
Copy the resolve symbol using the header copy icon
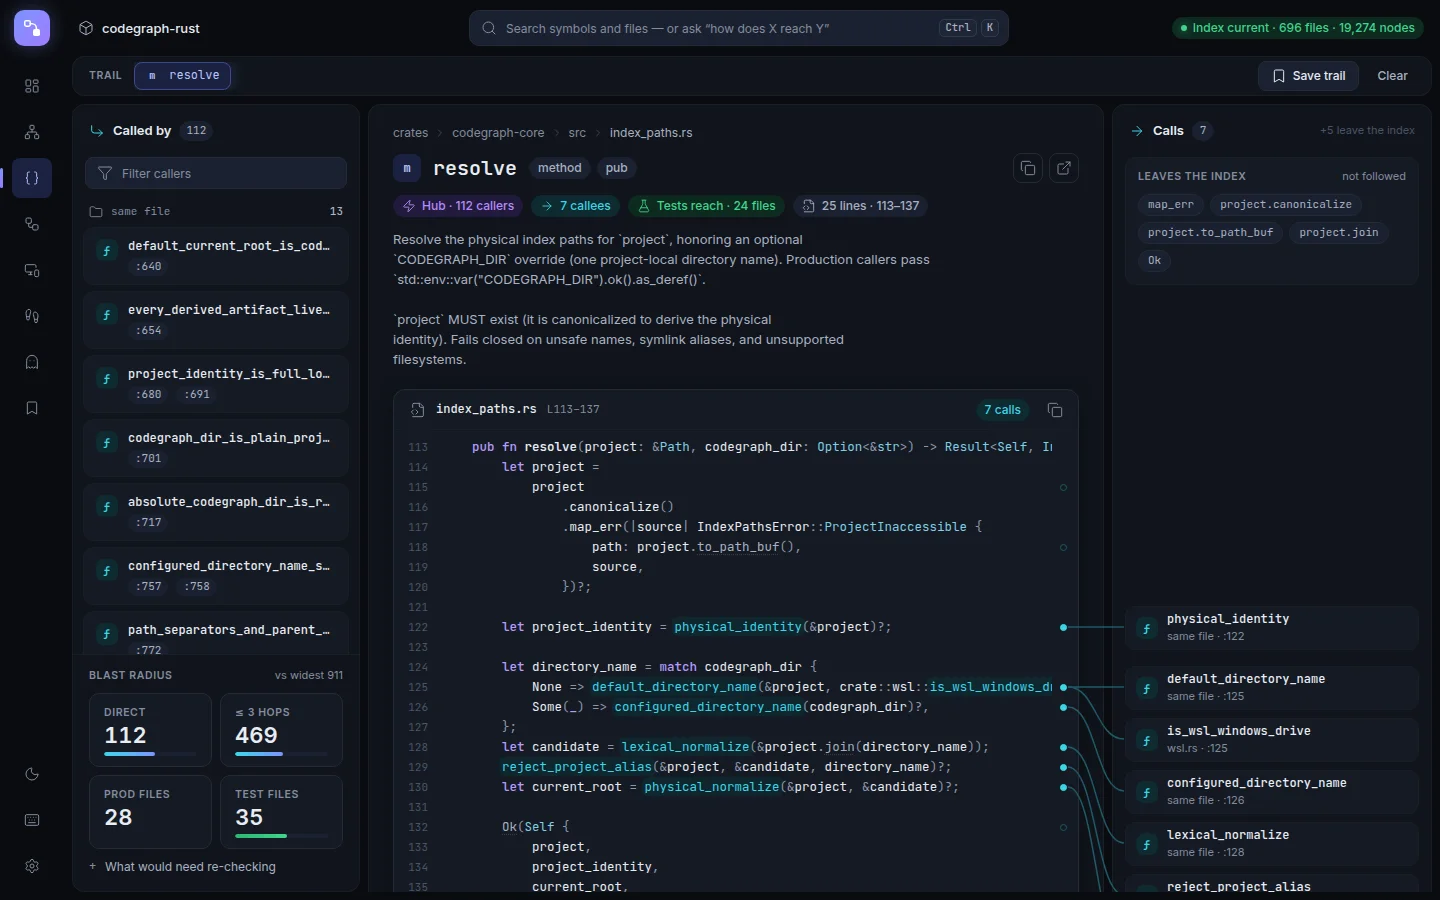1028,168
